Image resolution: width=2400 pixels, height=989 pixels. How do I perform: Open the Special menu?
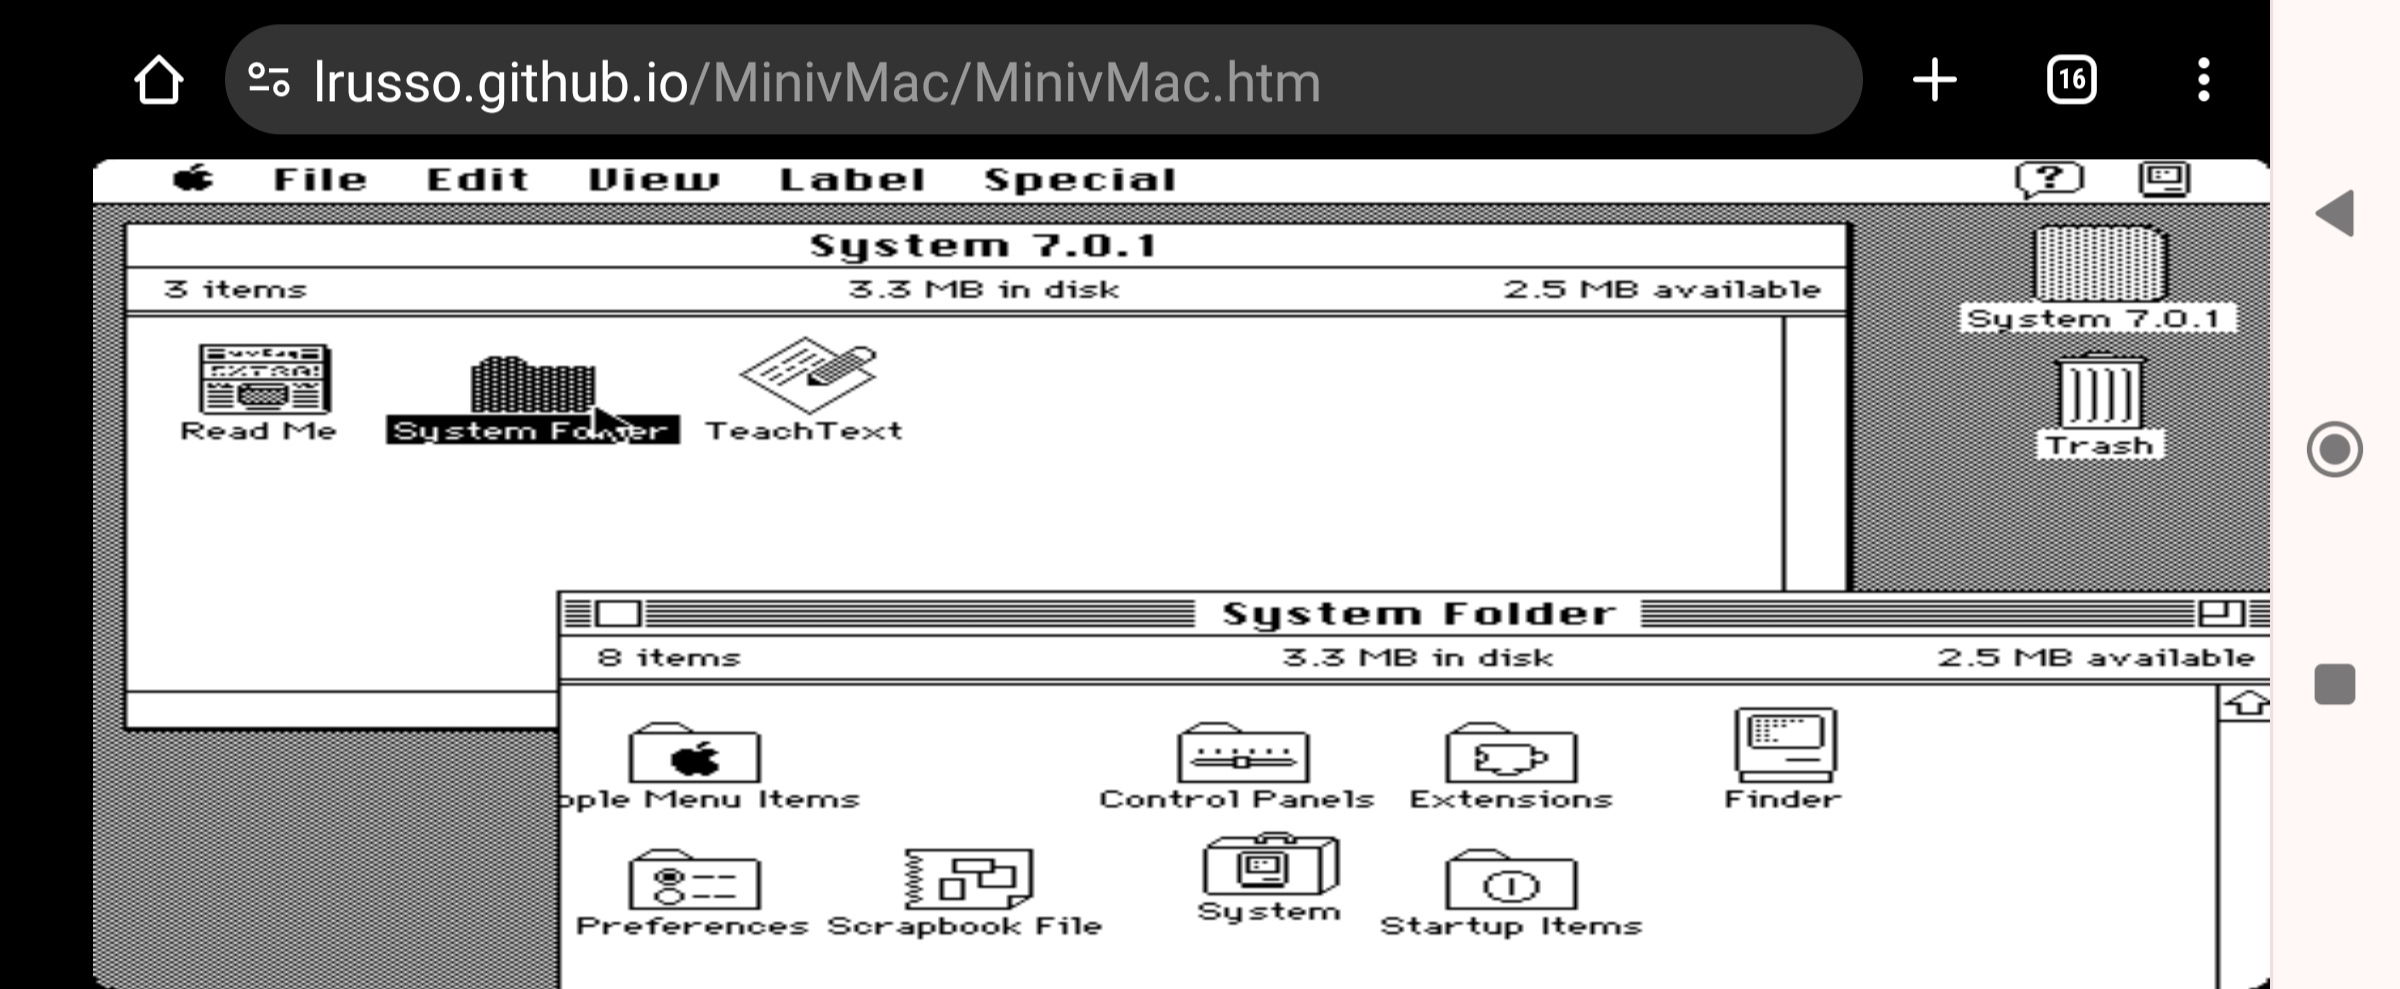tap(1080, 180)
